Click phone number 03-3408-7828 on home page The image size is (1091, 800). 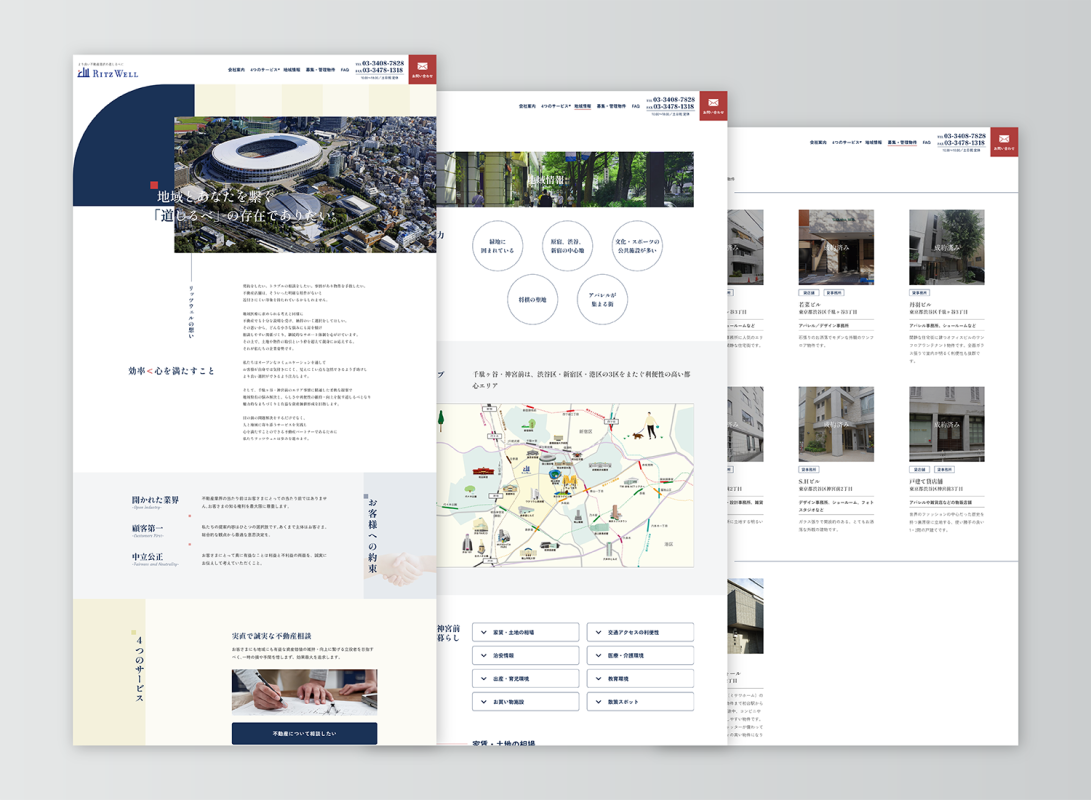pyautogui.click(x=383, y=63)
